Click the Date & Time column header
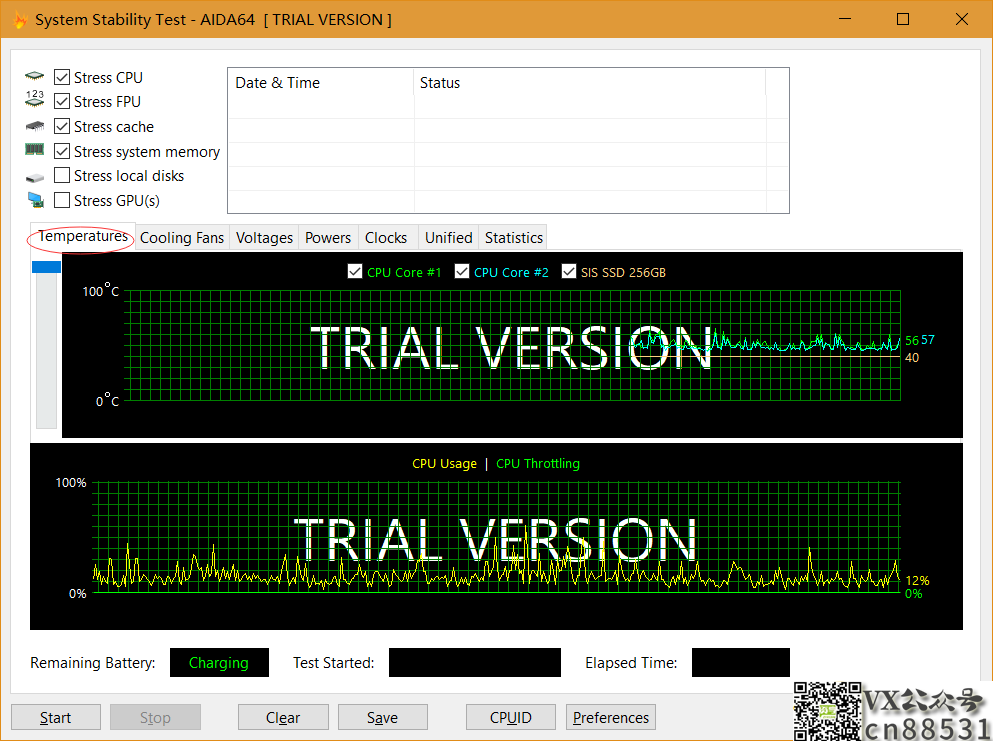Image resolution: width=993 pixels, height=741 pixels. [320, 82]
